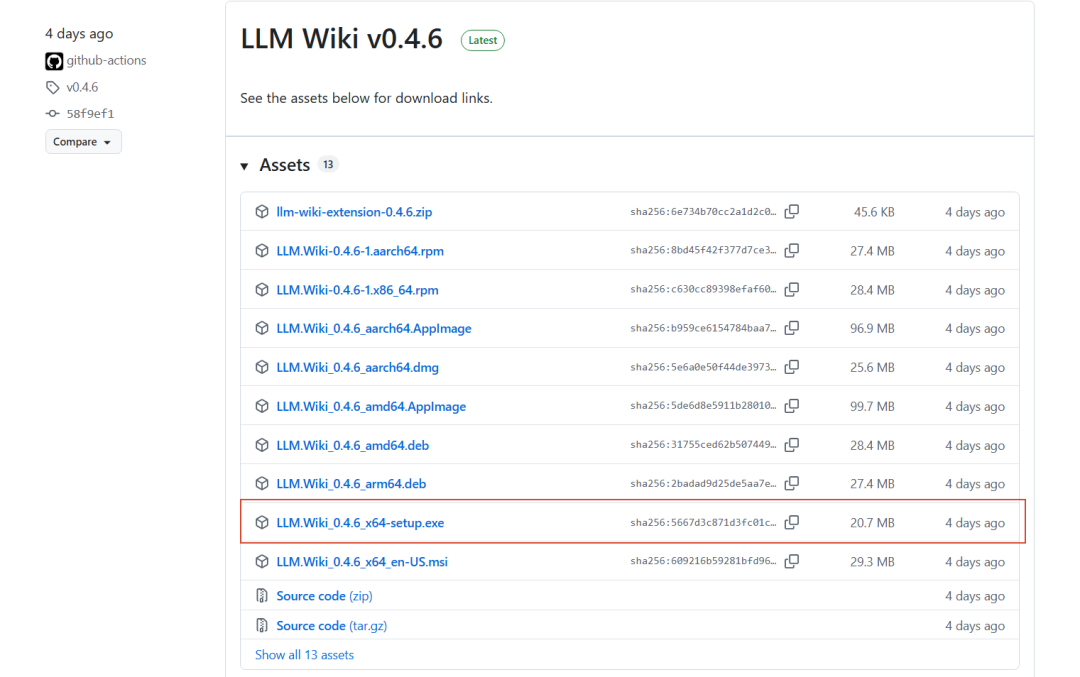Image resolution: width=1080 pixels, height=677 pixels.
Task: Click the Latest badge
Action: (483, 40)
